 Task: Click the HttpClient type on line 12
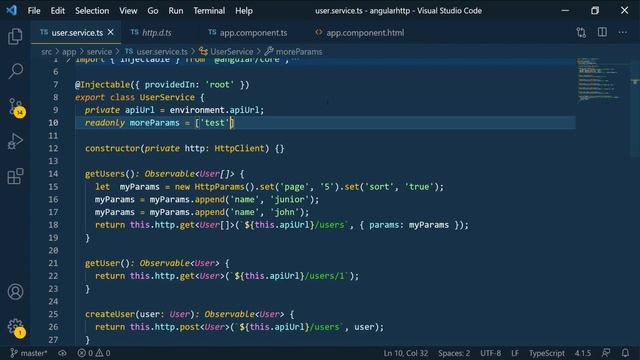239,148
